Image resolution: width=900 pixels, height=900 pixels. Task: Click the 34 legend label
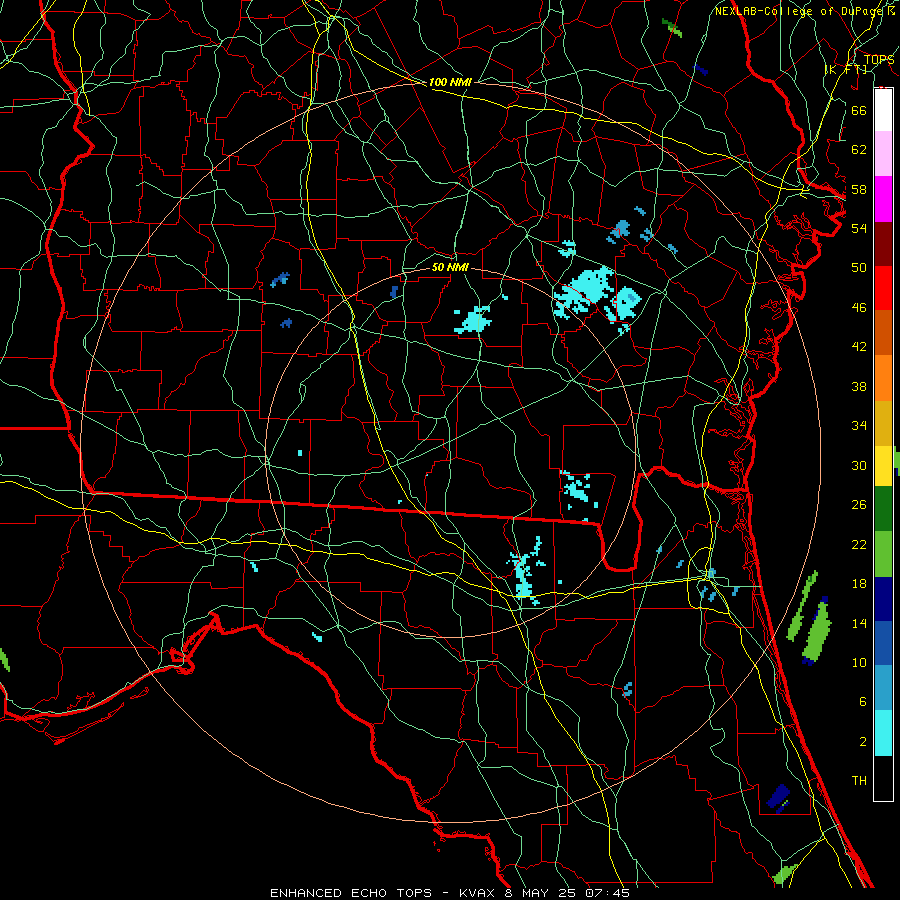pos(859,426)
